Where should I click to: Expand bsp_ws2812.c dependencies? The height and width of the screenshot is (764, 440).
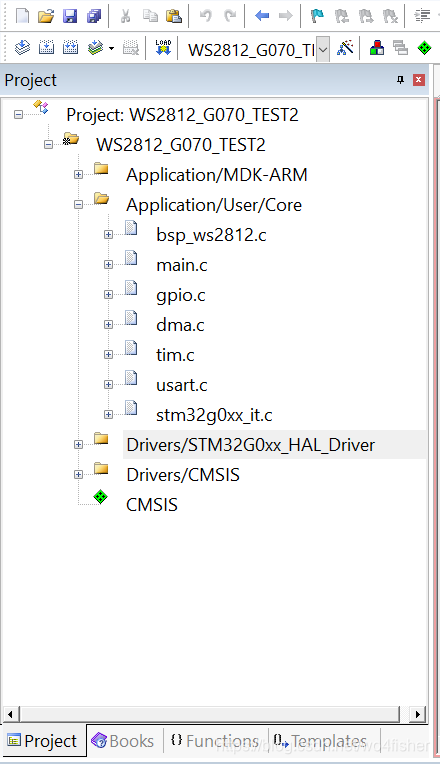point(109,235)
